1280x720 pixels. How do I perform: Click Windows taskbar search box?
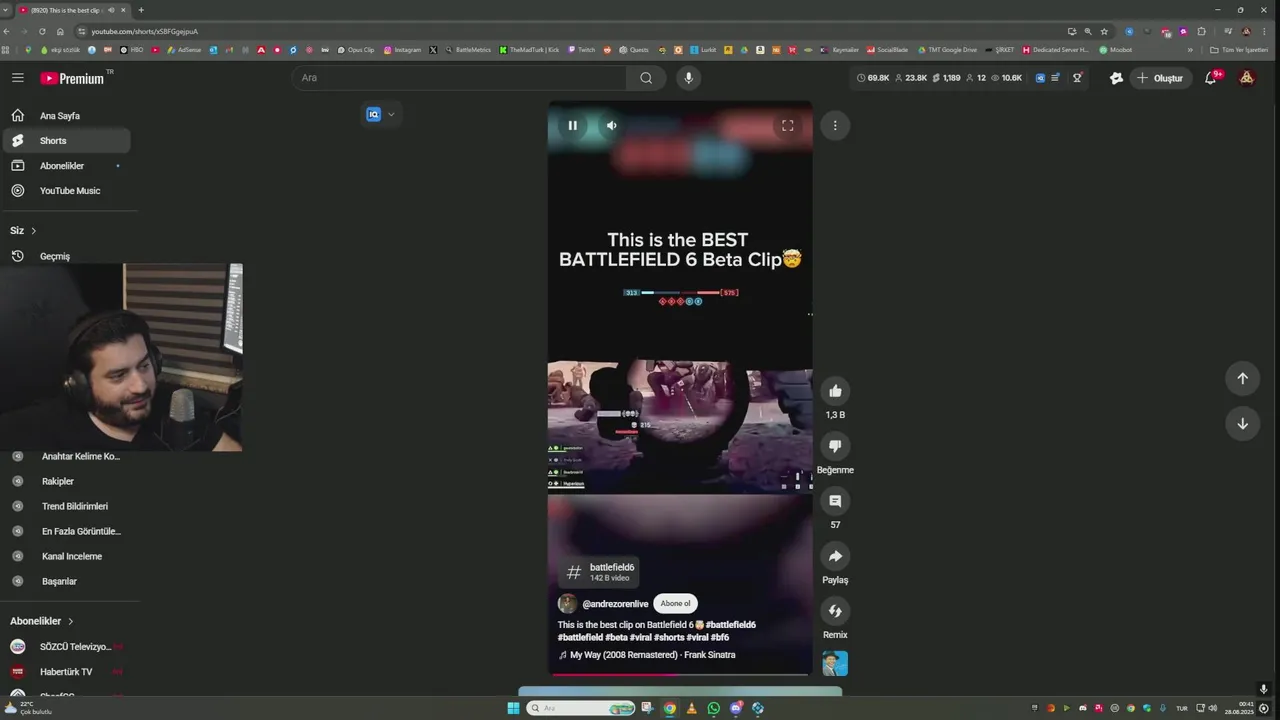[x=582, y=708]
